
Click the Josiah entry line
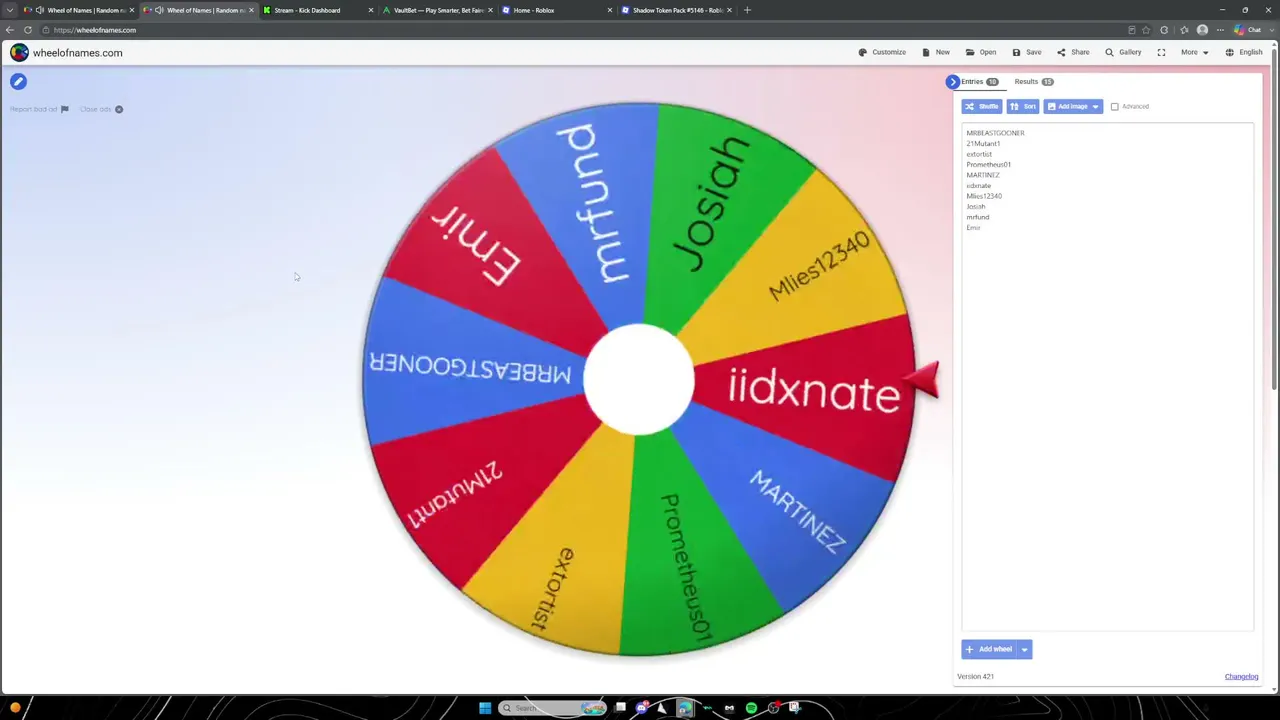tap(976, 207)
